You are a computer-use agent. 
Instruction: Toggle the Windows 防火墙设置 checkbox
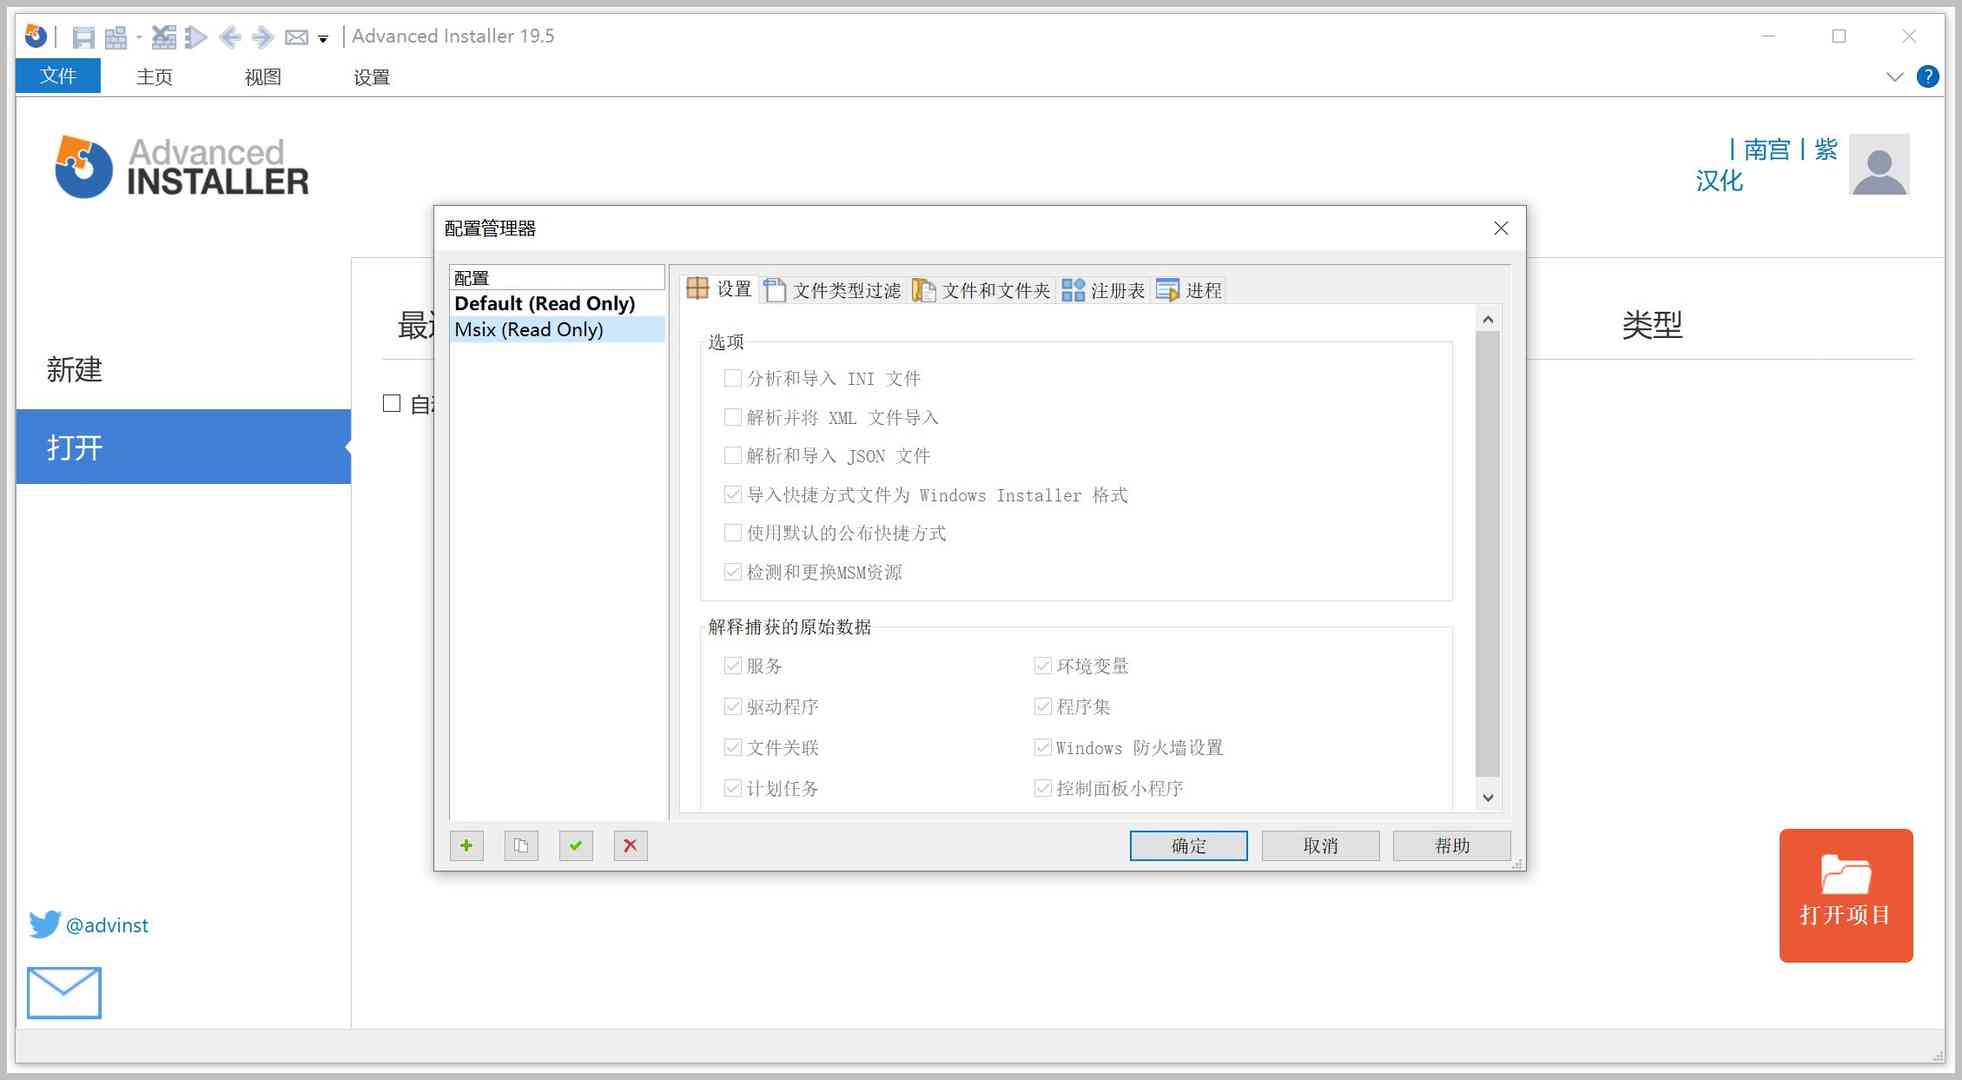pos(1043,748)
